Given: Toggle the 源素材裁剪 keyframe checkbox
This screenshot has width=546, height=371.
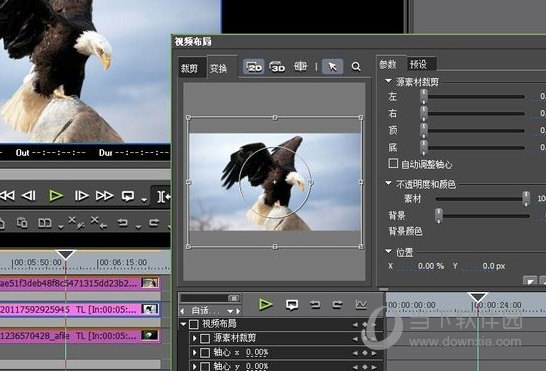Looking at the screenshot, I should coord(205,338).
